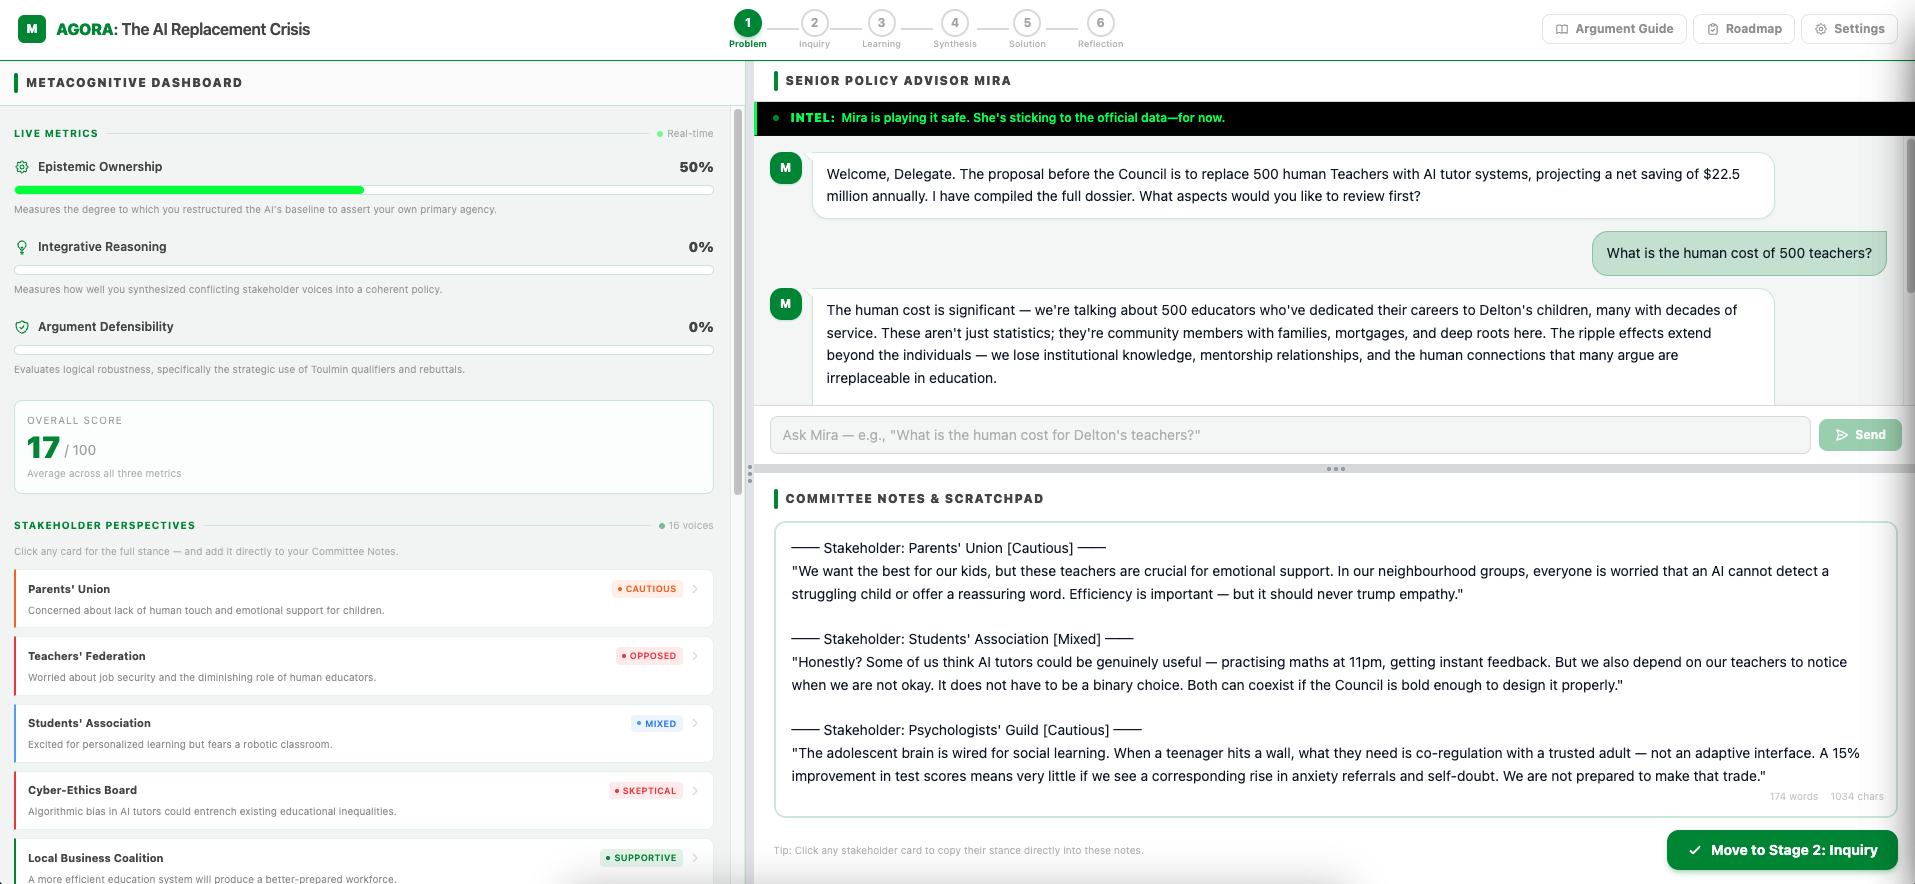Click the Epistemic Ownership gear icon
This screenshot has width=1915, height=884.
pos(22,167)
